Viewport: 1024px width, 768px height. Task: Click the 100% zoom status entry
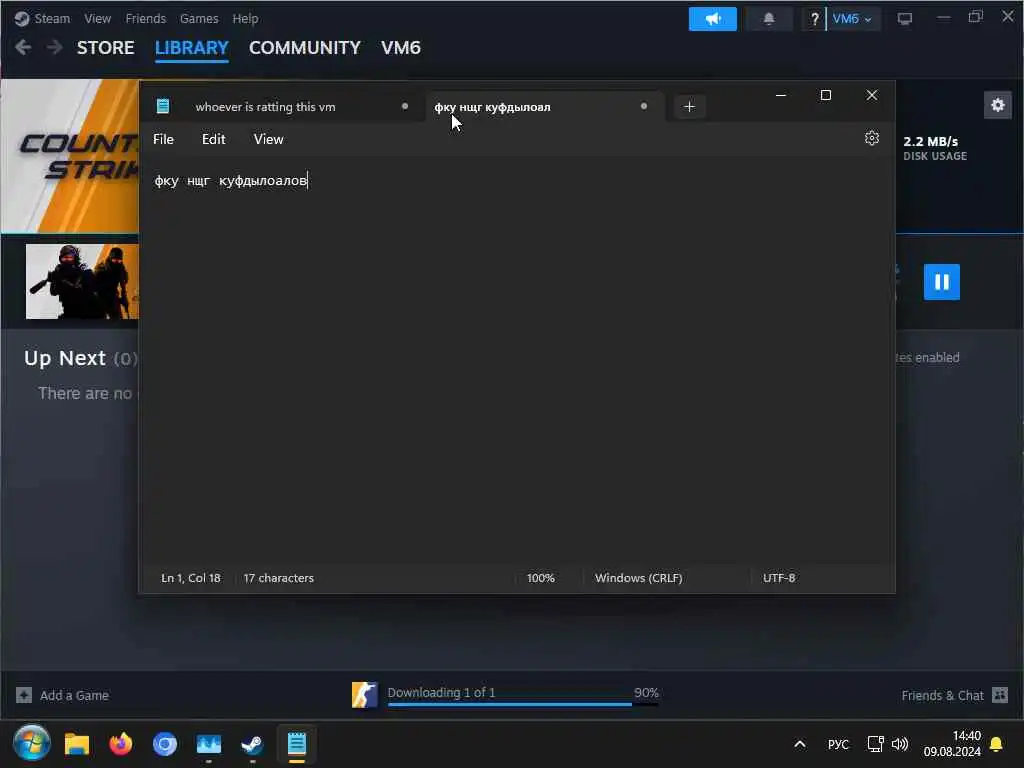[x=541, y=578]
